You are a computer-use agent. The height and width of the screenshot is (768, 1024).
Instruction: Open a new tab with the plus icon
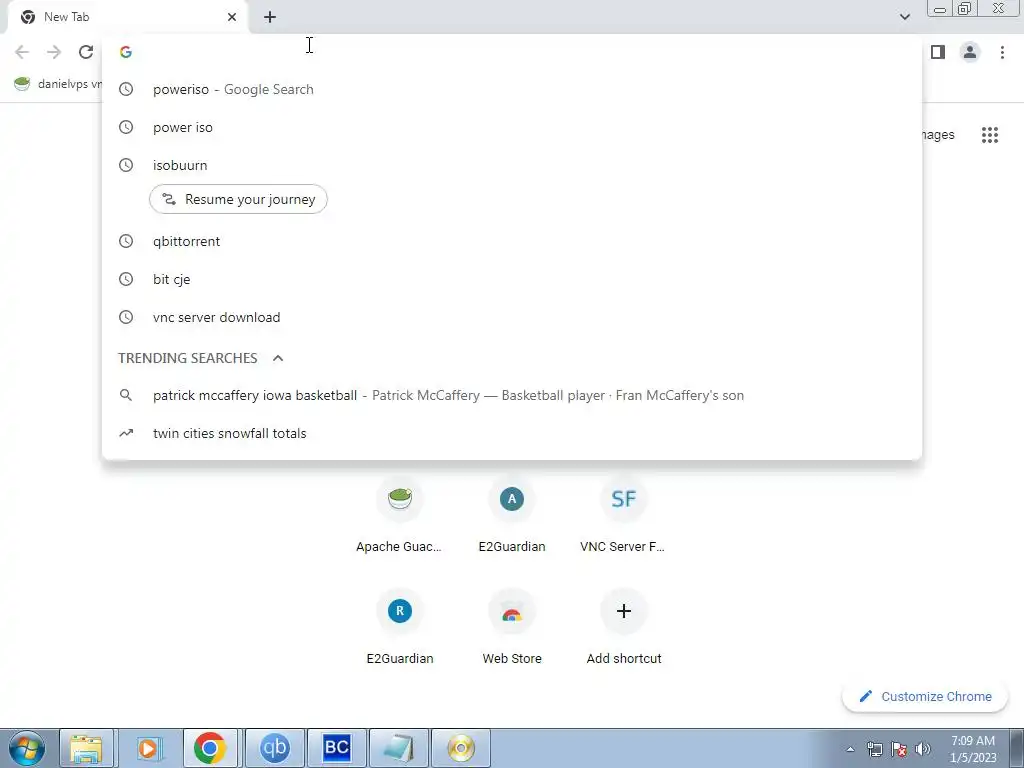click(270, 17)
